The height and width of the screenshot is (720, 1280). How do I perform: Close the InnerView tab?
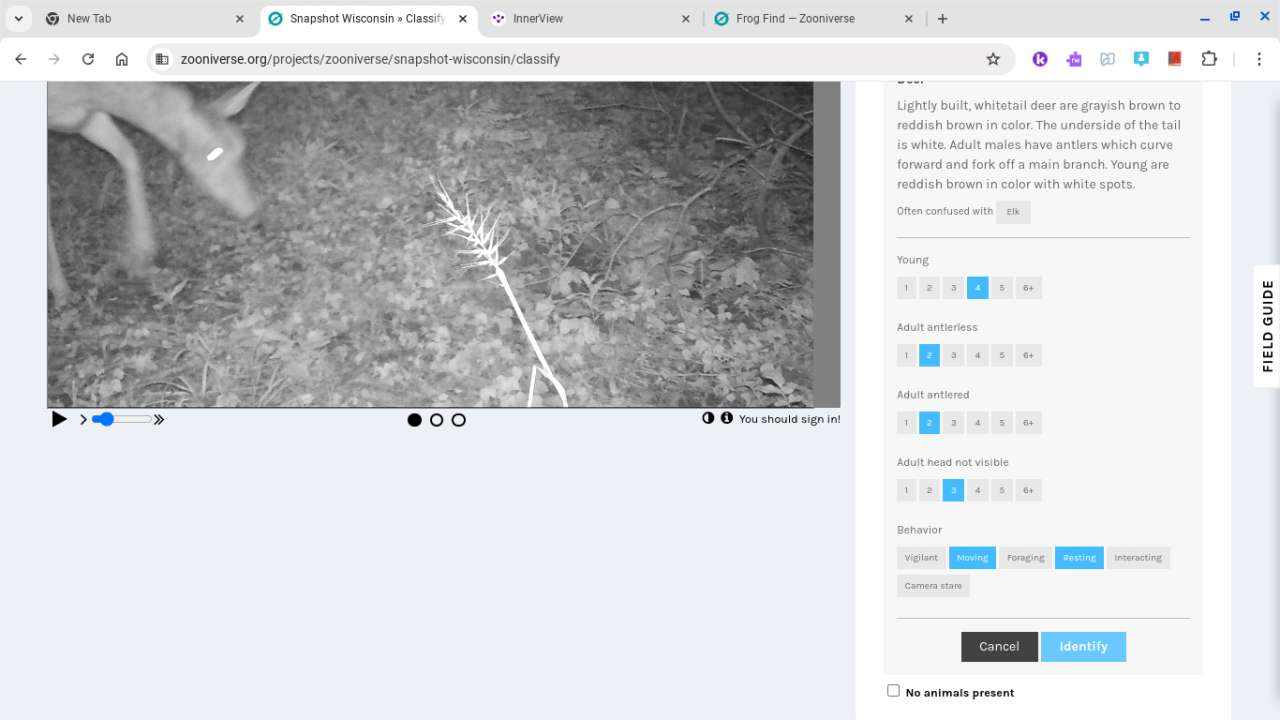tap(685, 19)
